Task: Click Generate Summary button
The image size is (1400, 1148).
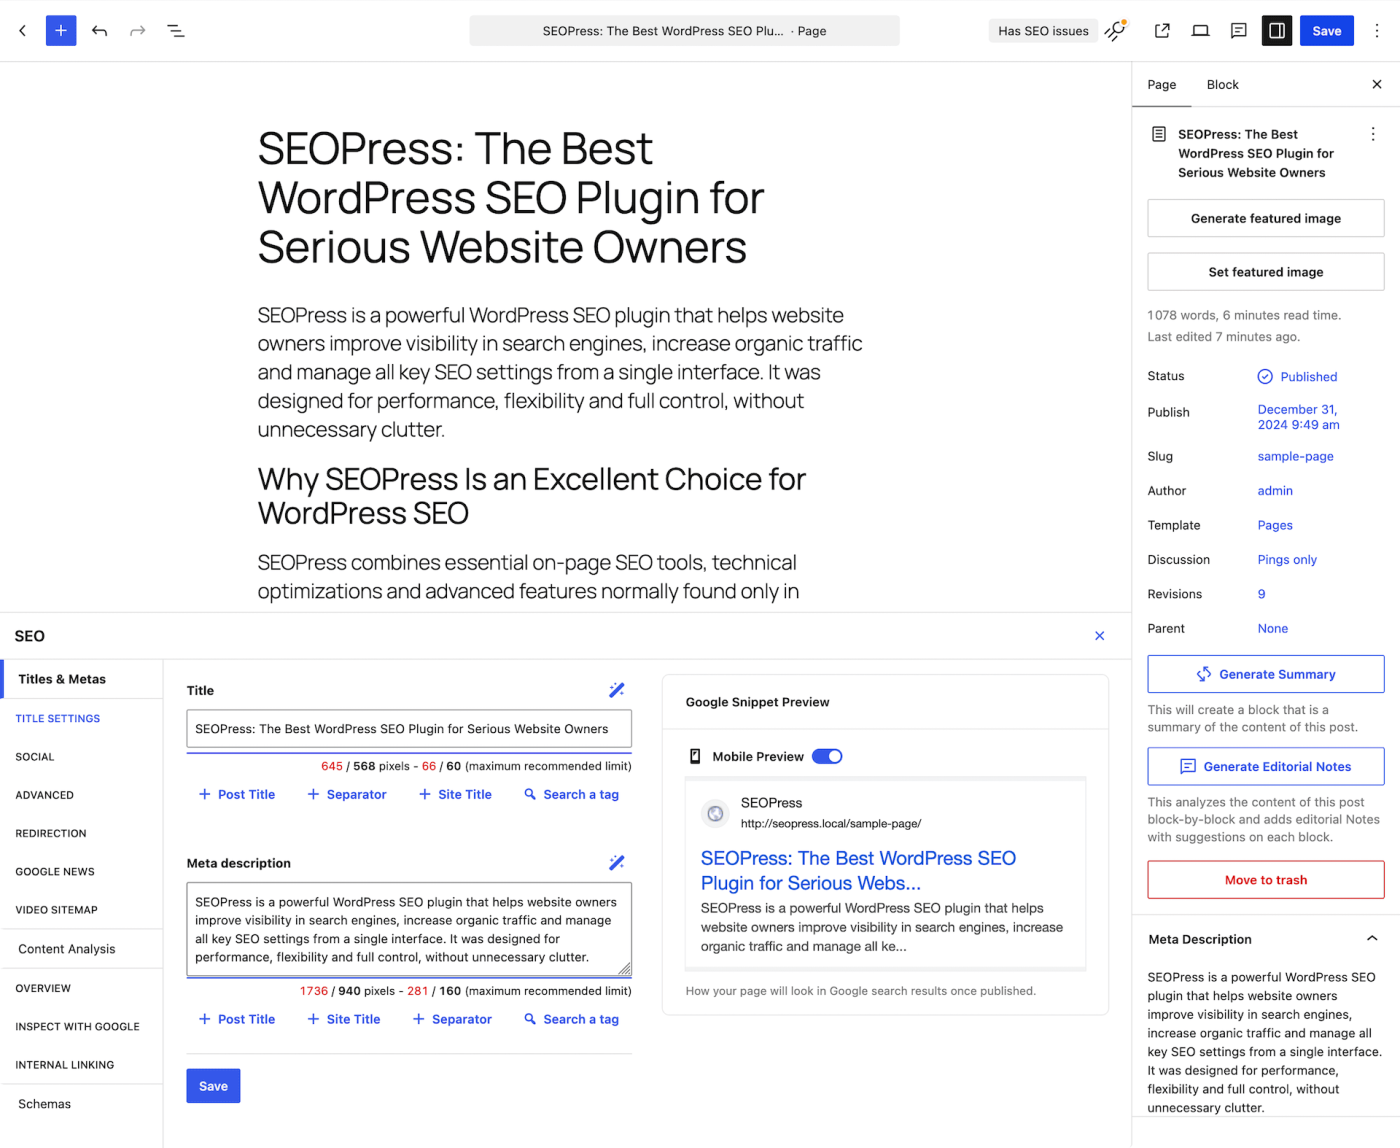Action: click(x=1266, y=674)
